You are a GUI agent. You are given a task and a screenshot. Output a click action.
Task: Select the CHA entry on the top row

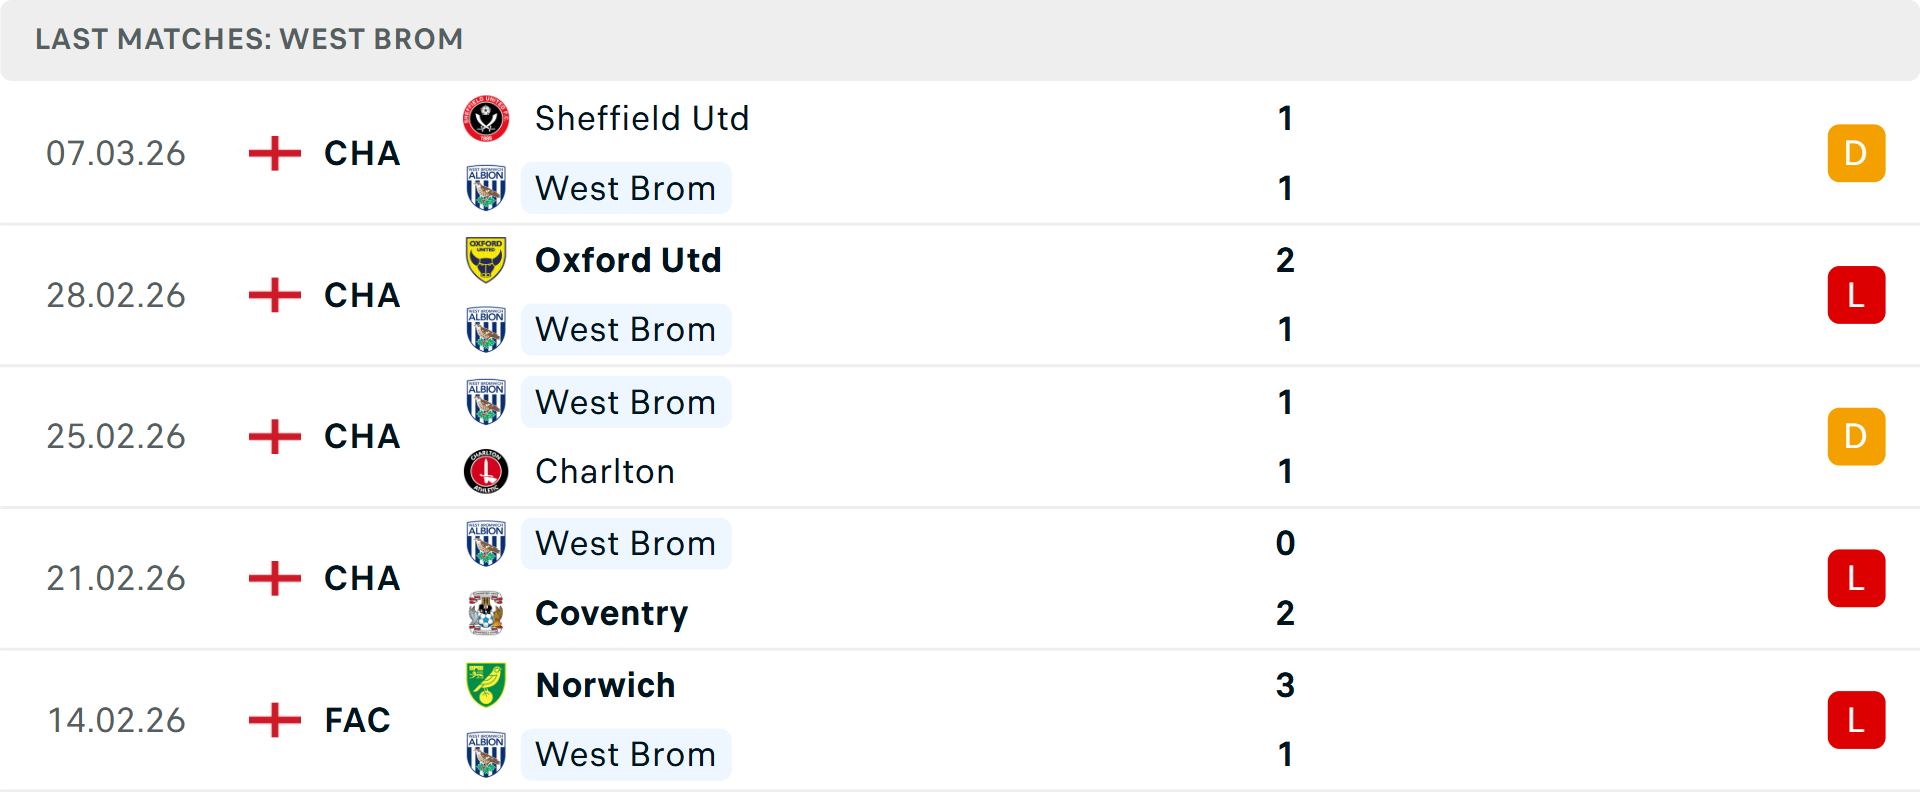pos(361,153)
